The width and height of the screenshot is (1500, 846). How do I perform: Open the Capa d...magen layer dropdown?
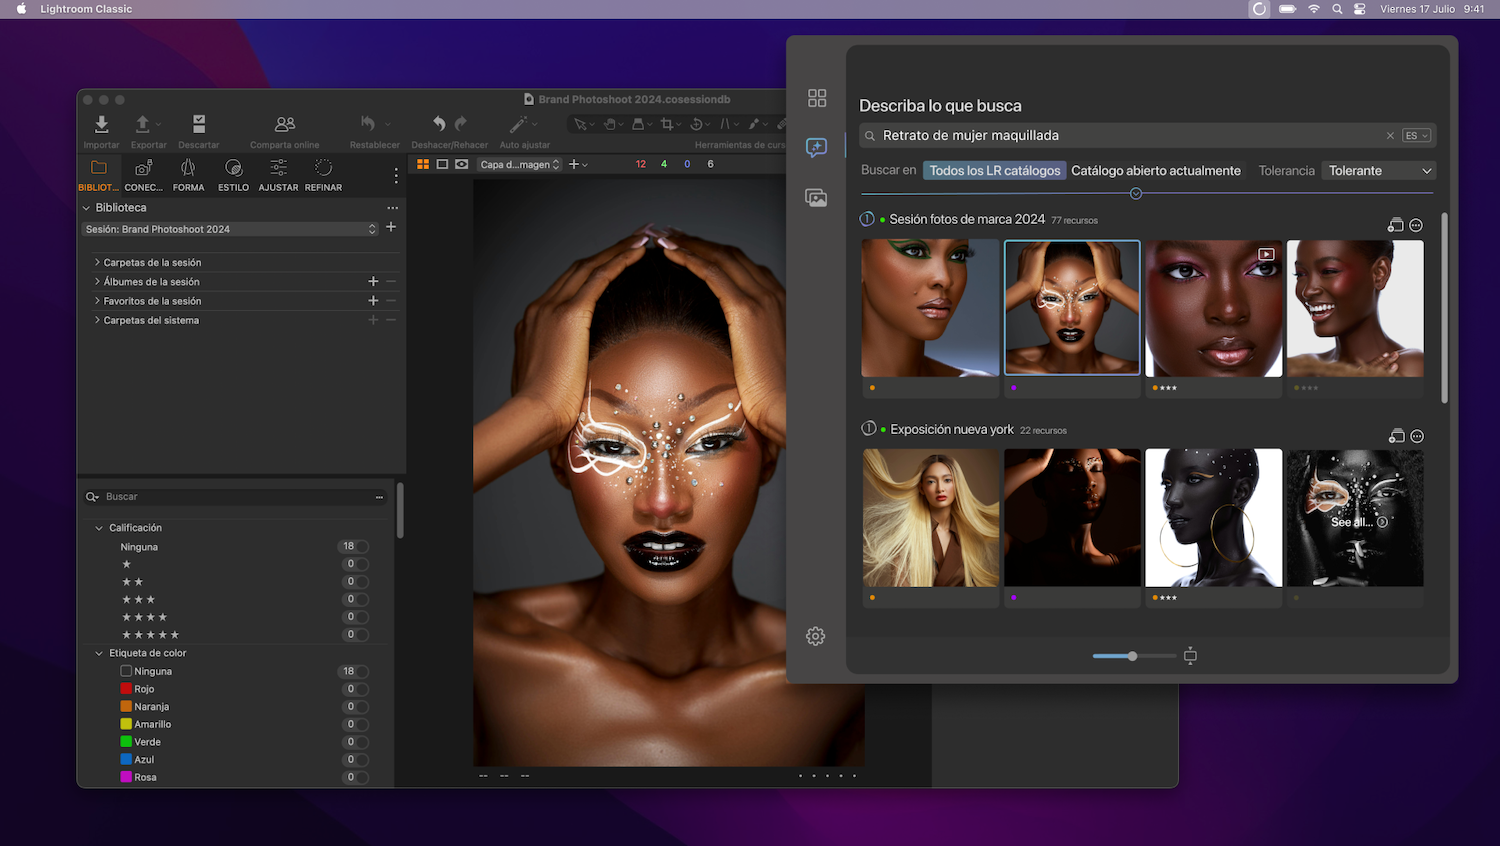[x=519, y=164]
